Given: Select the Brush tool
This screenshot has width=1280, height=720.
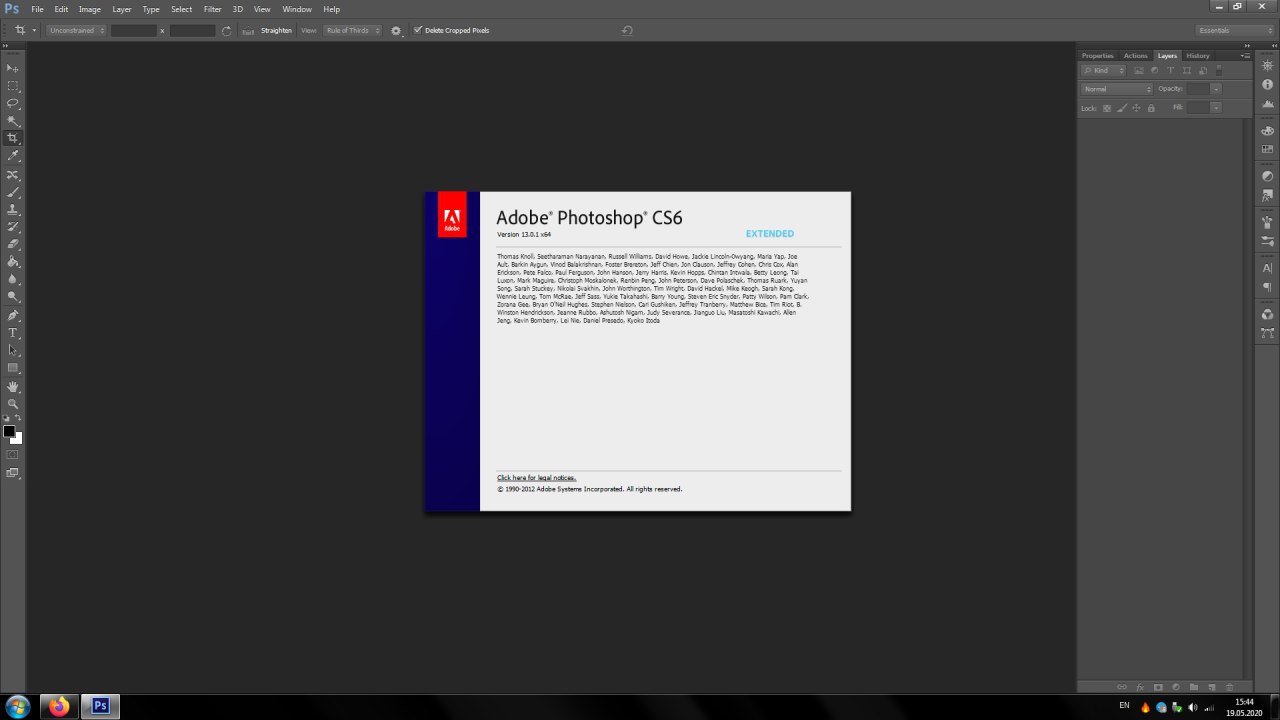Looking at the screenshot, I should point(13,192).
